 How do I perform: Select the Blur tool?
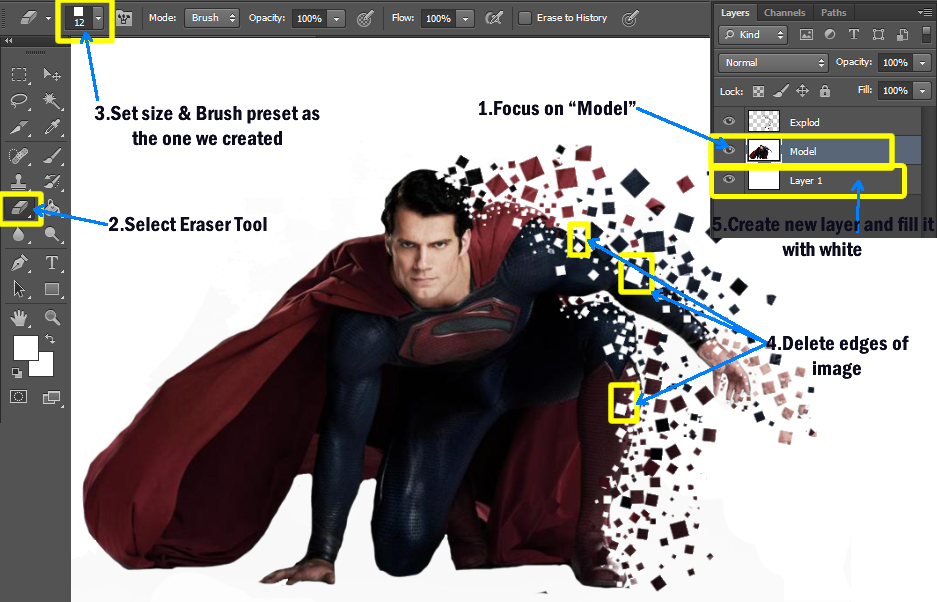(19, 234)
